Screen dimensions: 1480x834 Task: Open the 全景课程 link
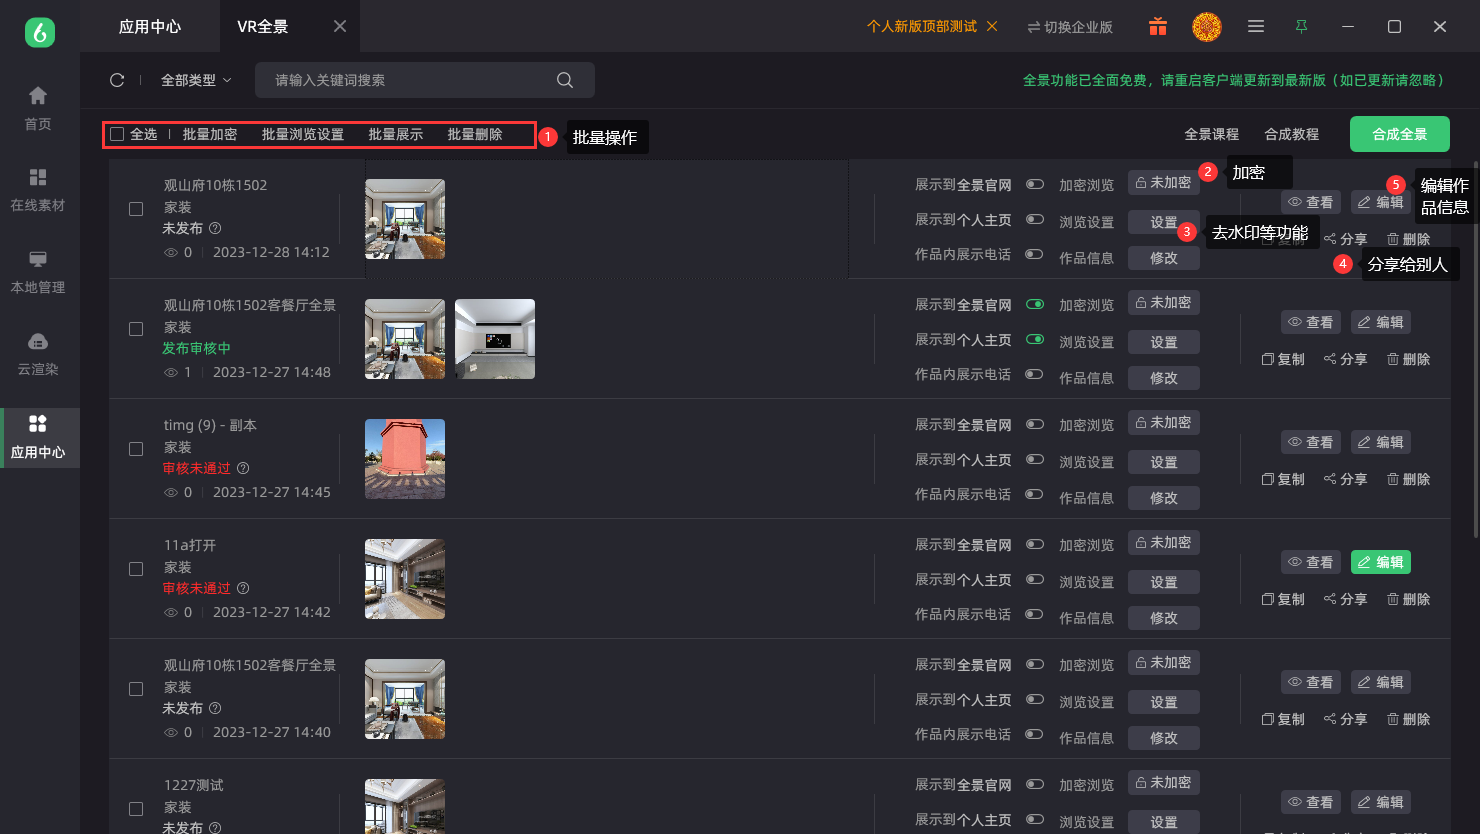click(x=1212, y=134)
